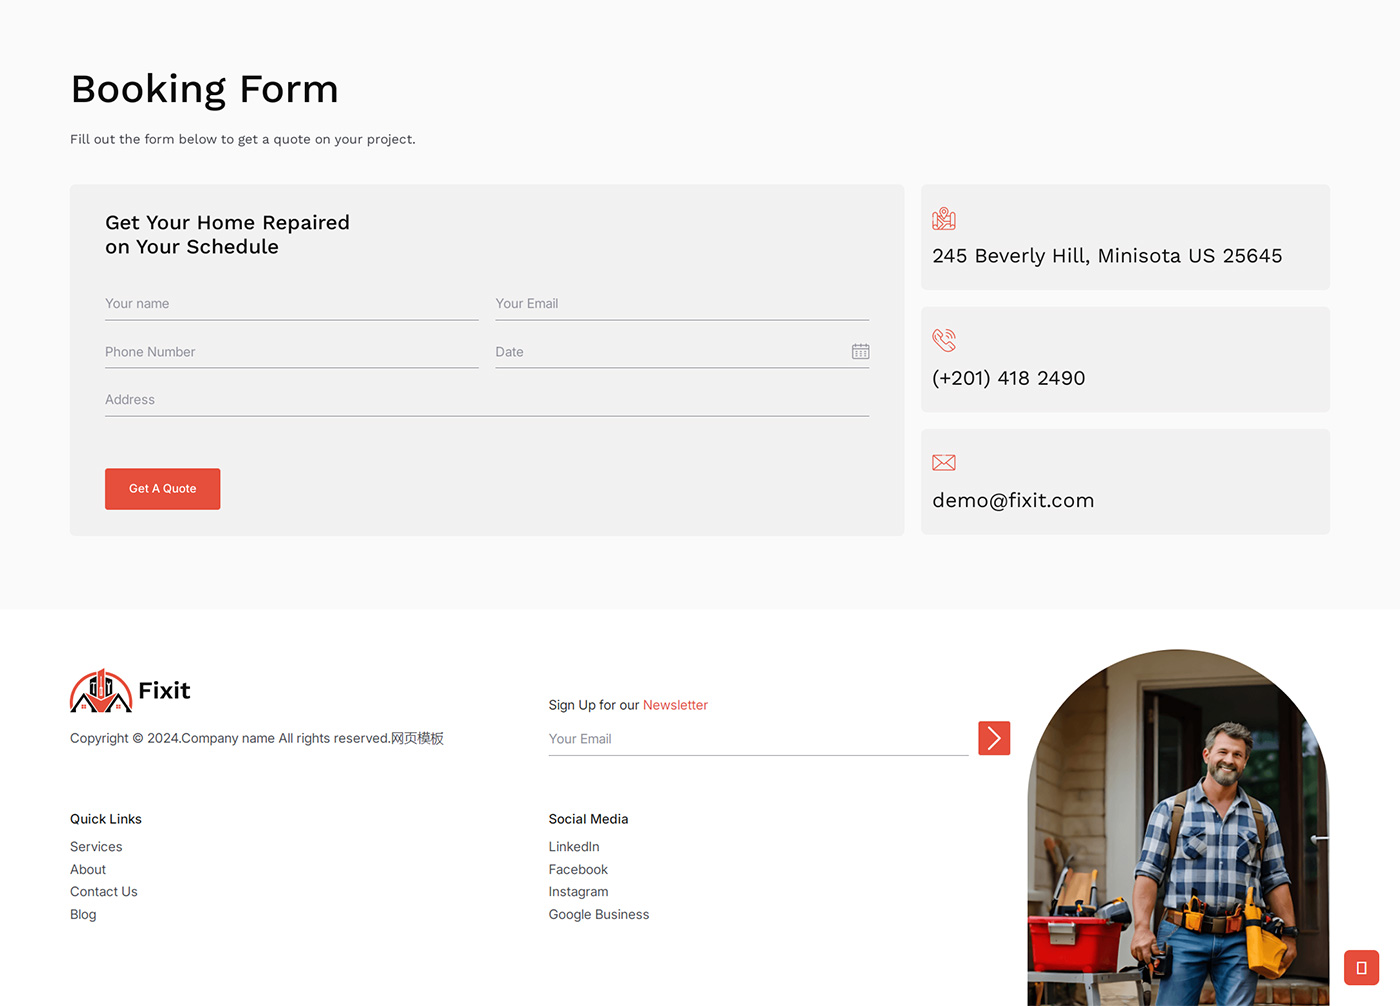Click the Social Media heading
This screenshot has height=1006, width=1400.
[588, 819]
